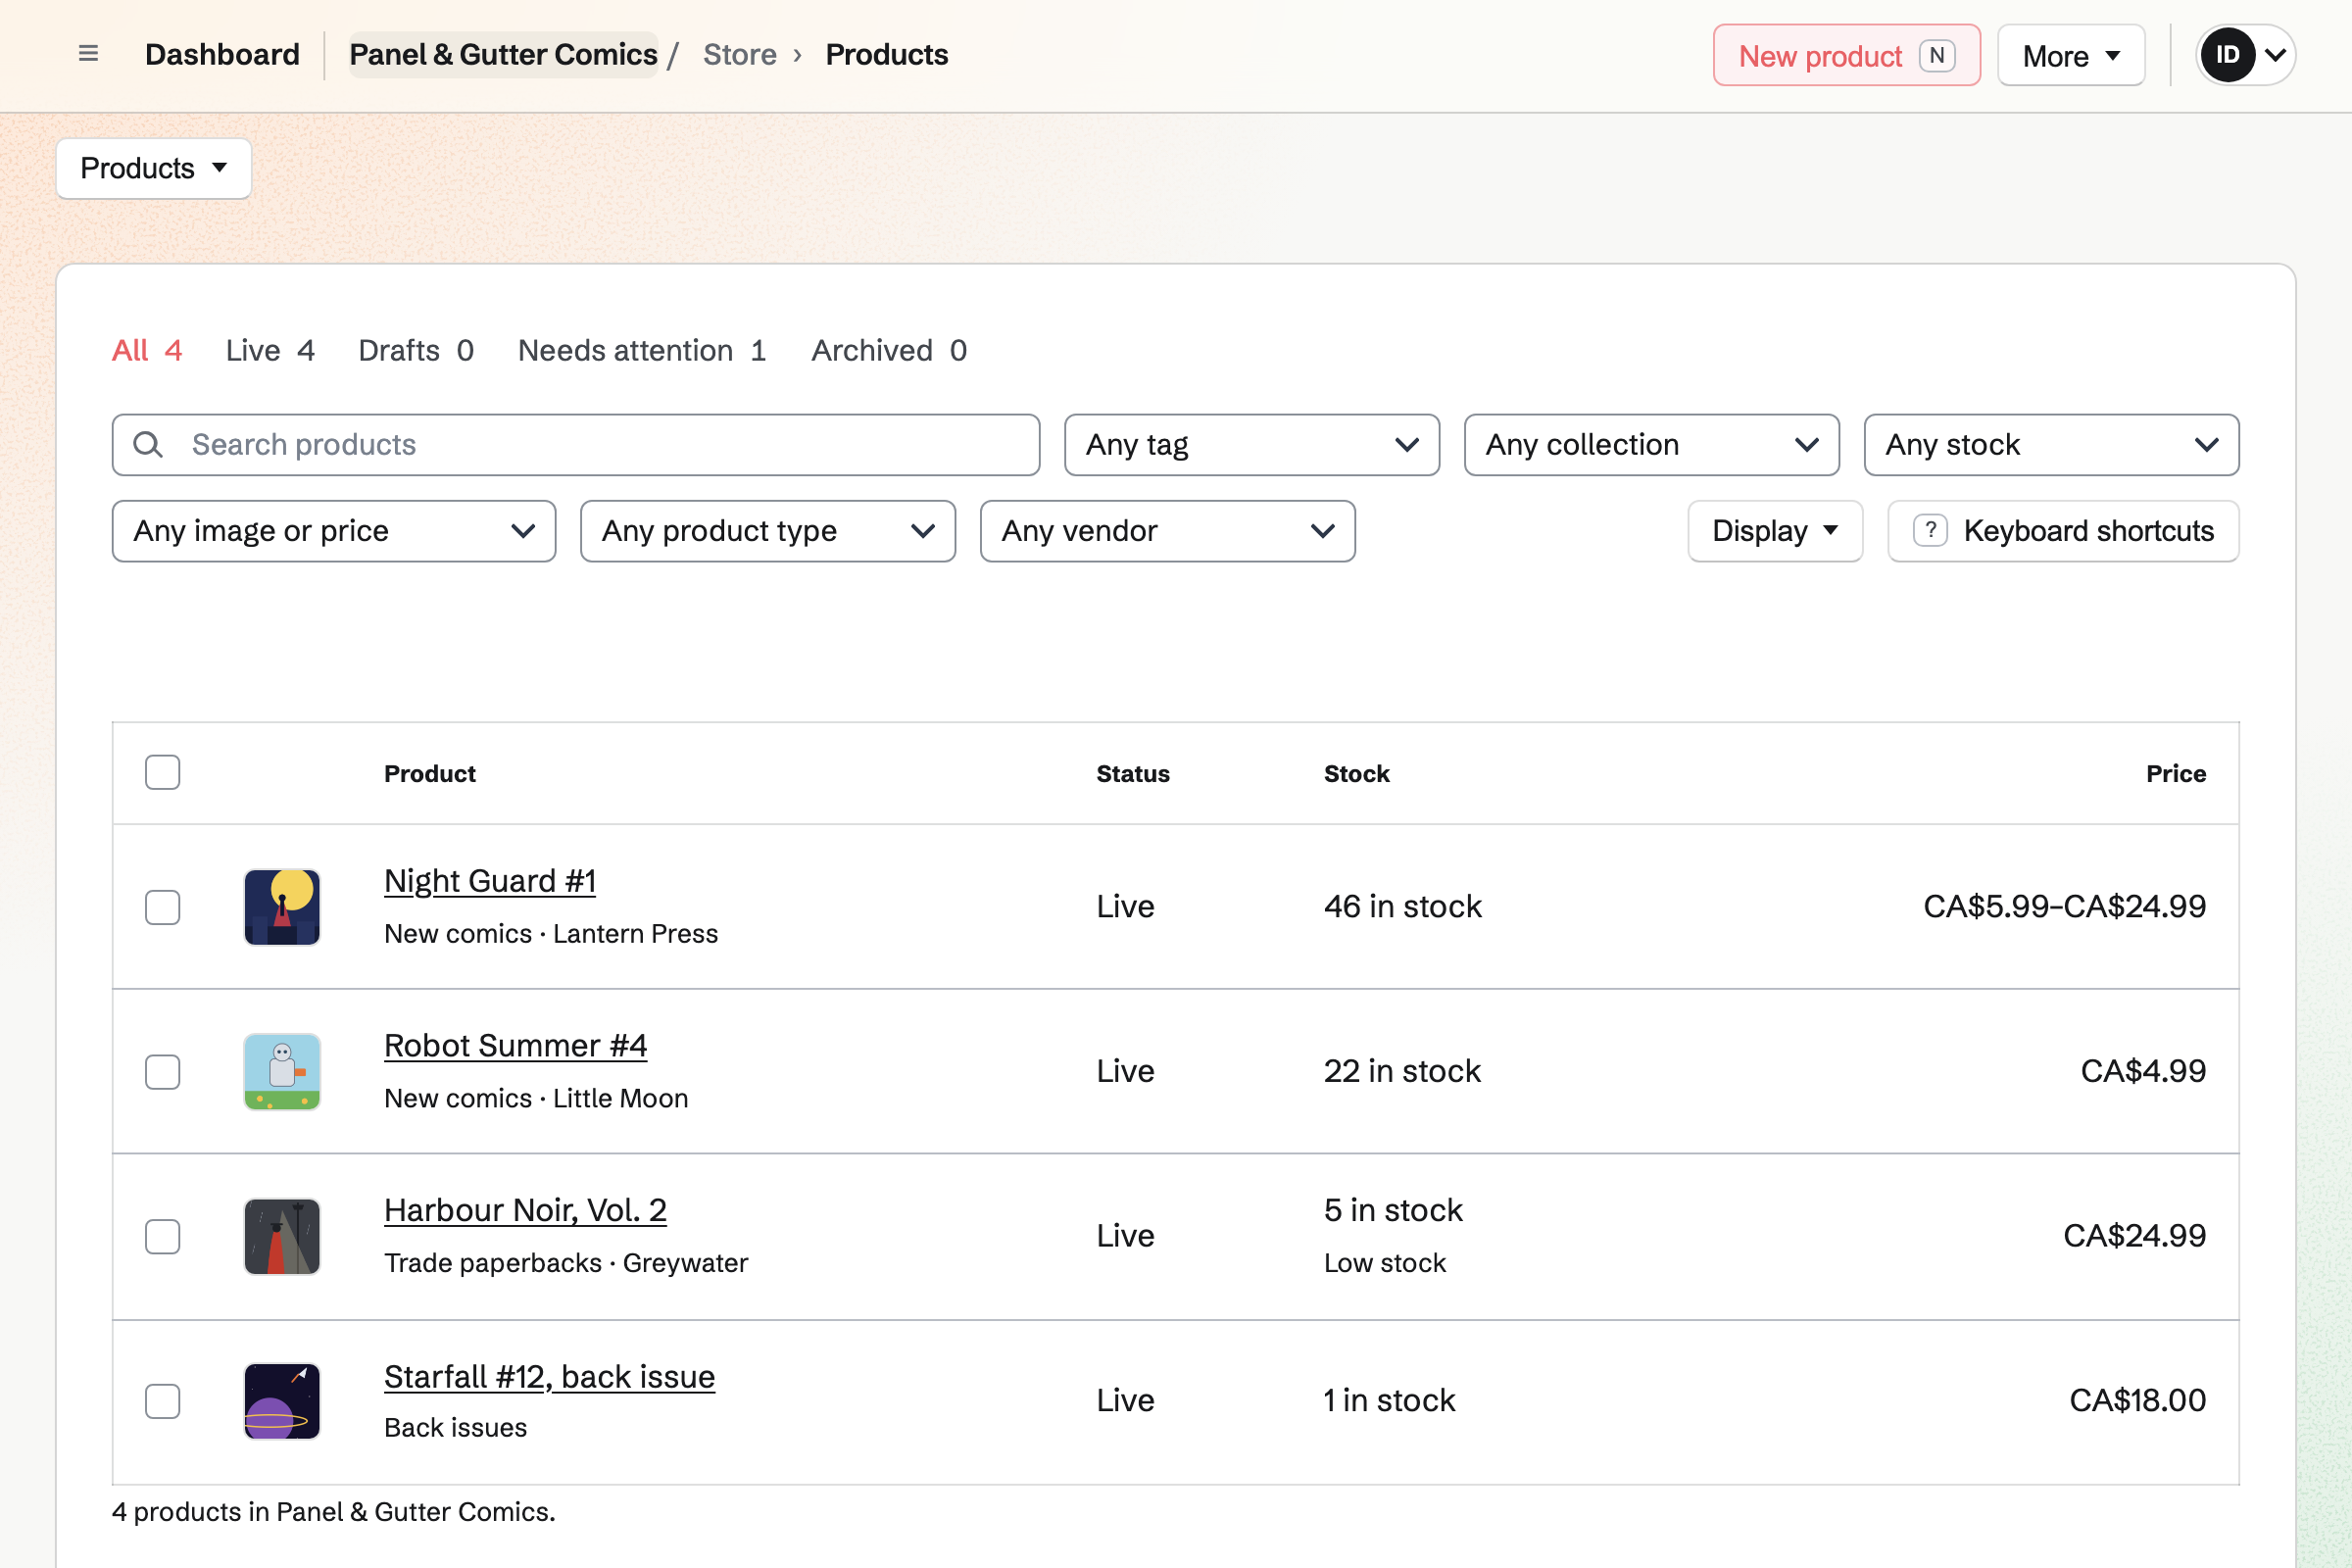
Task: Check the Harbour Noir, Vol. 2 row
Action: (162, 1237)
